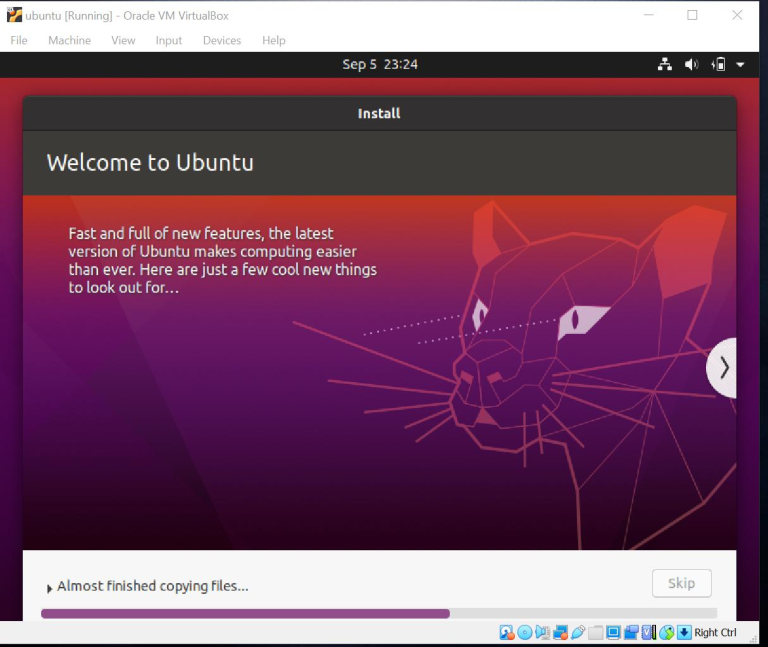Open the Ubuntu system menu dropdown arrow

click(740, 65)
